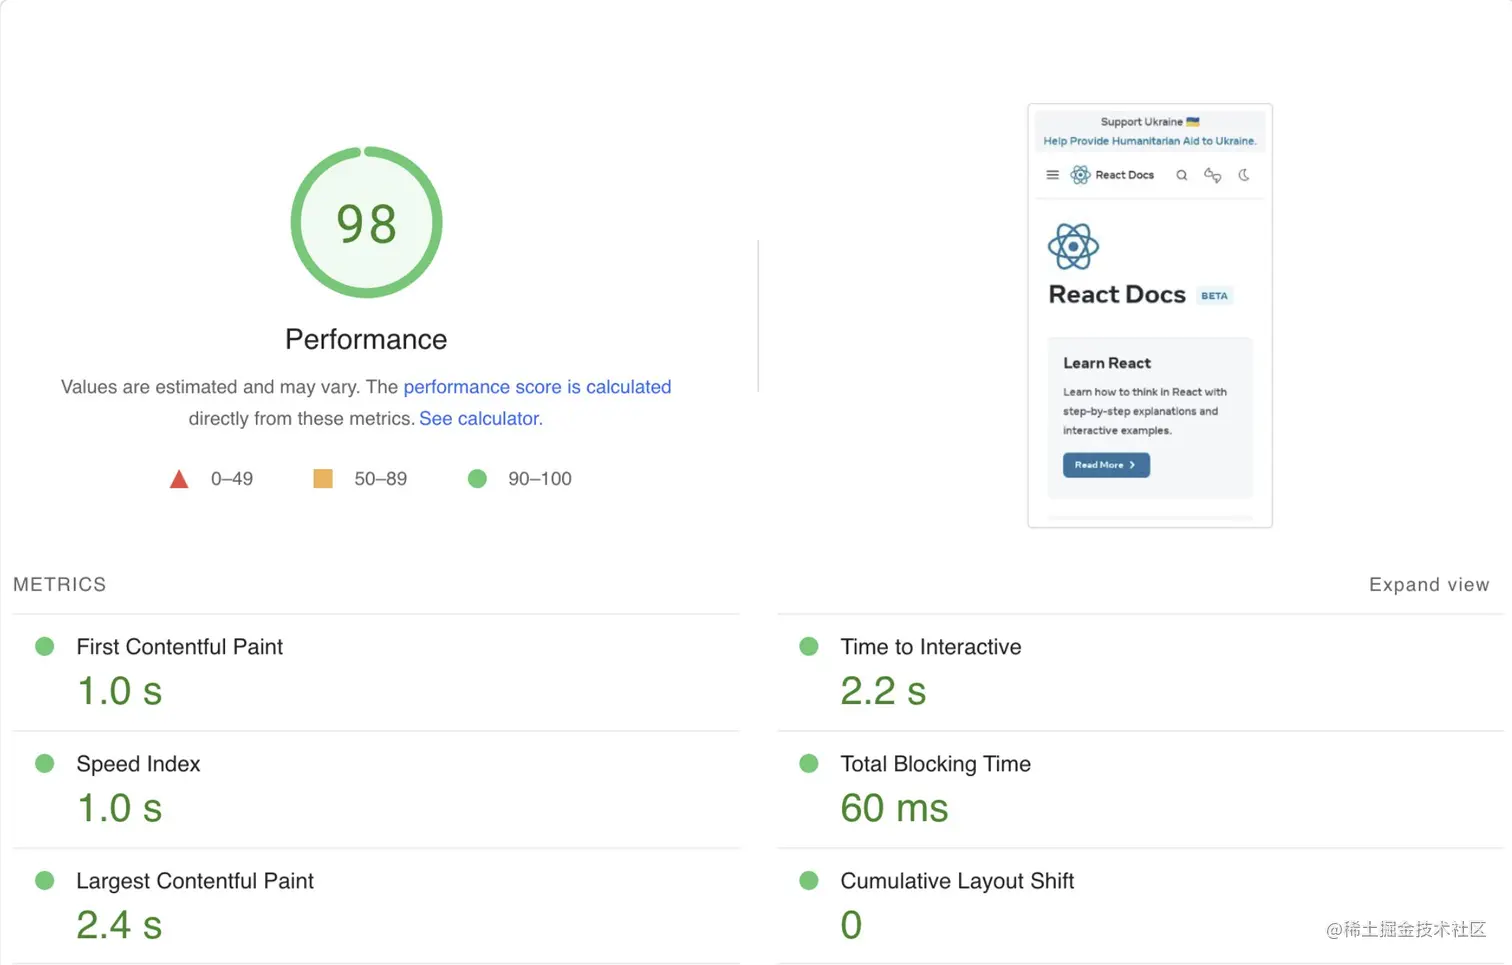The width and height of the screenshot is (1512, 965).
Task: Click the large React atom logo in preview
Action: 1073,246
